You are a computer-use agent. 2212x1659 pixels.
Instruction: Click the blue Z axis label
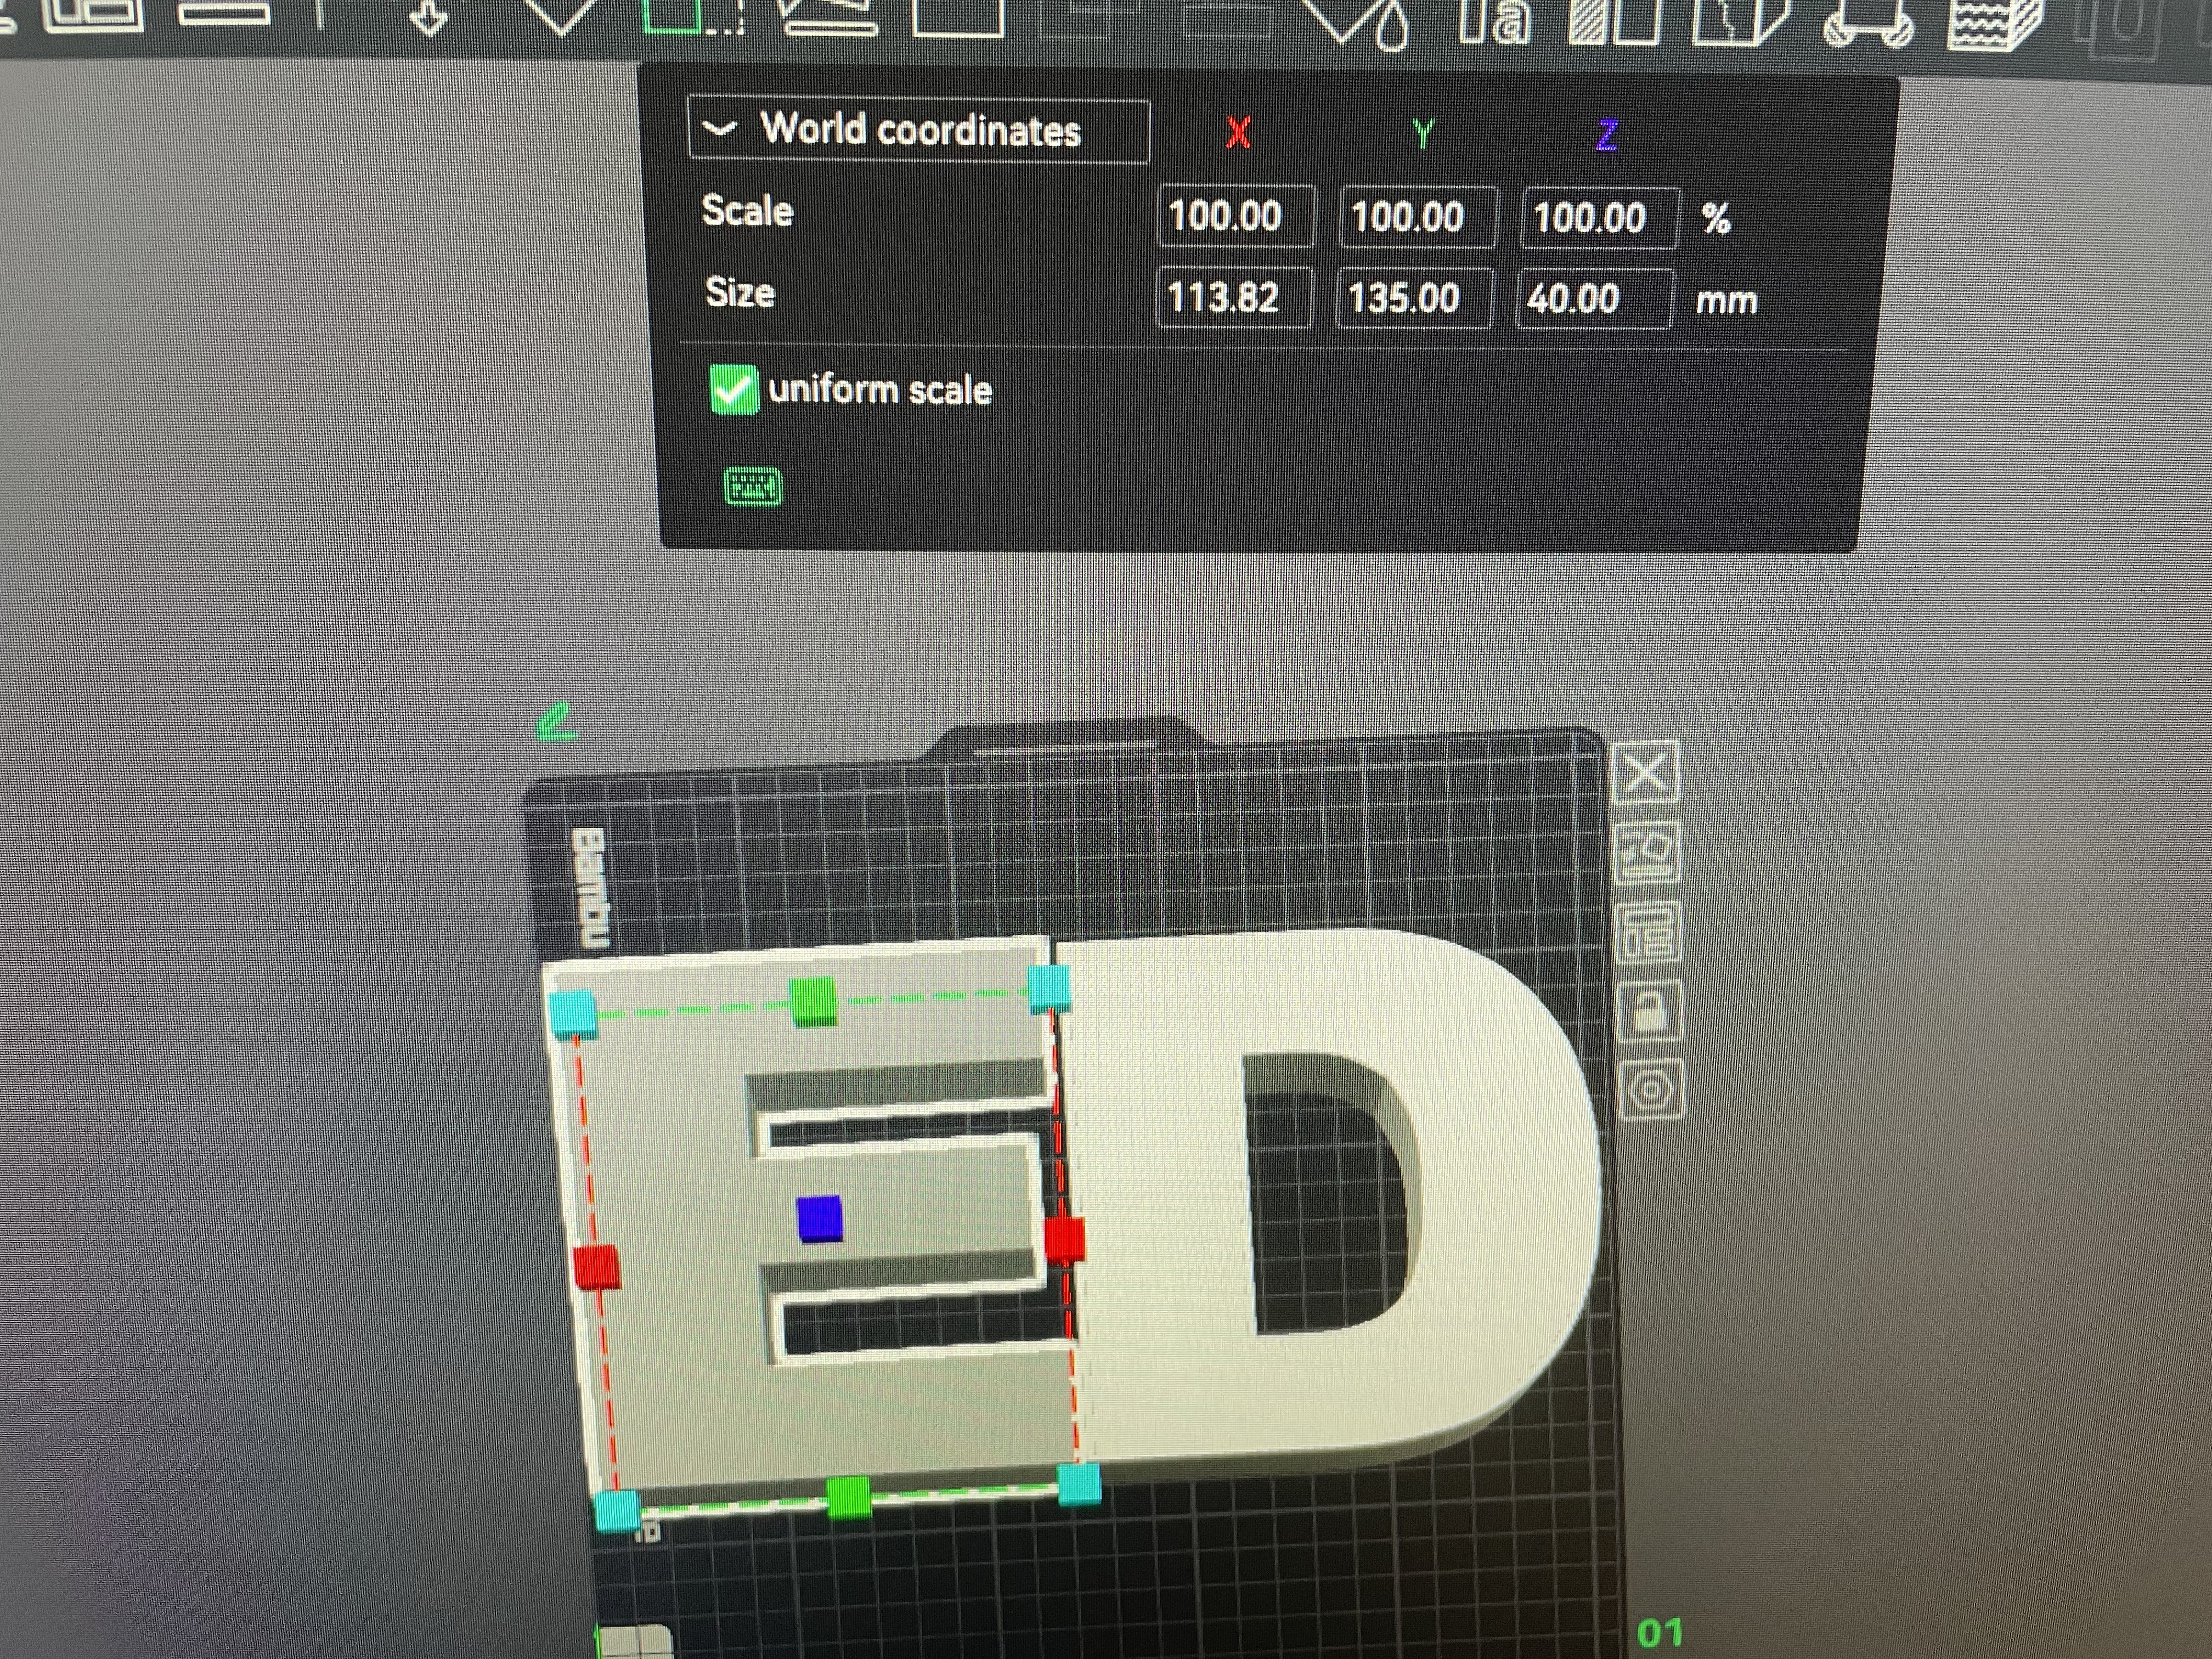click(x=1606, y=135)
